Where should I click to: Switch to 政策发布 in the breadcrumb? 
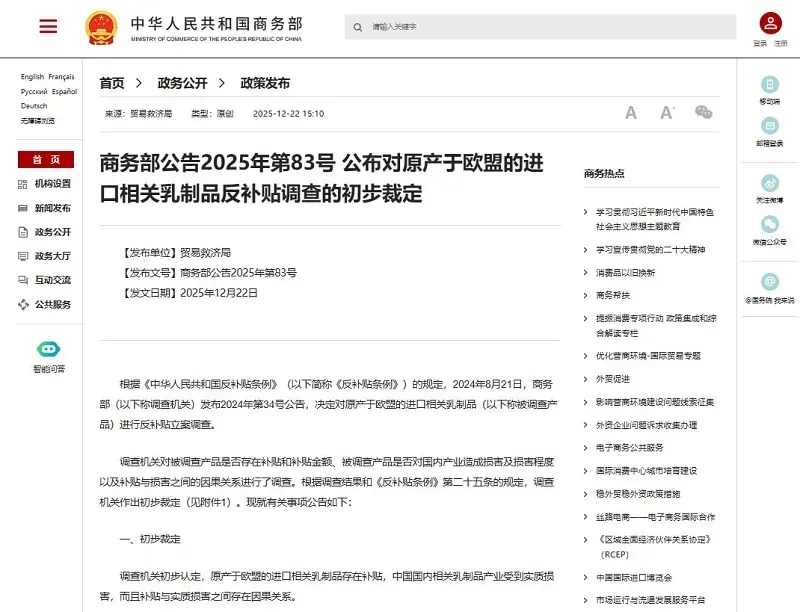[x=266, y=84]
